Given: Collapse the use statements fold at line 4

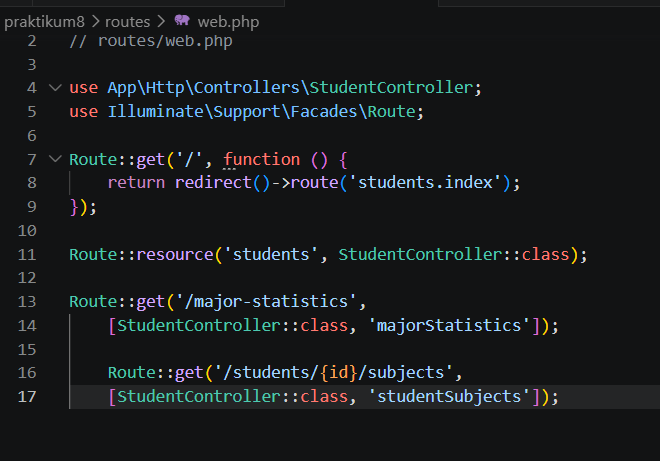Looking at the screenshot, I should tap(56, 88).
